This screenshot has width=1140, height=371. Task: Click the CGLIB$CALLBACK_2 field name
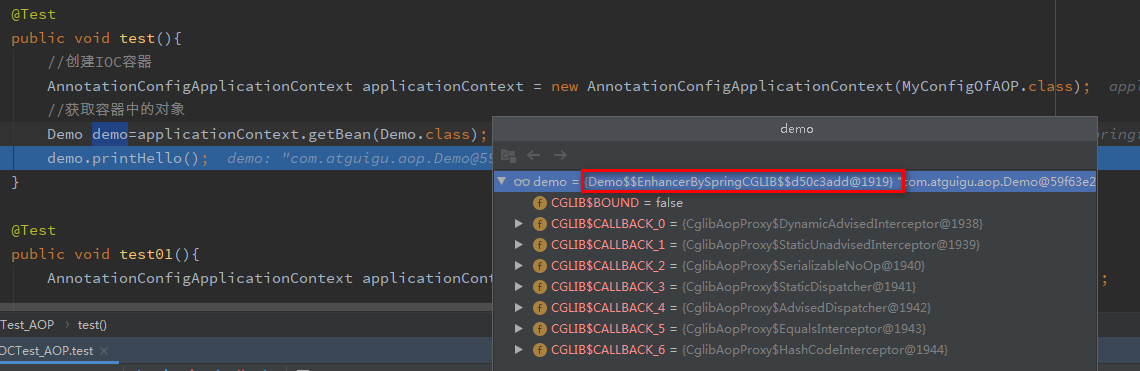[609, 266]
